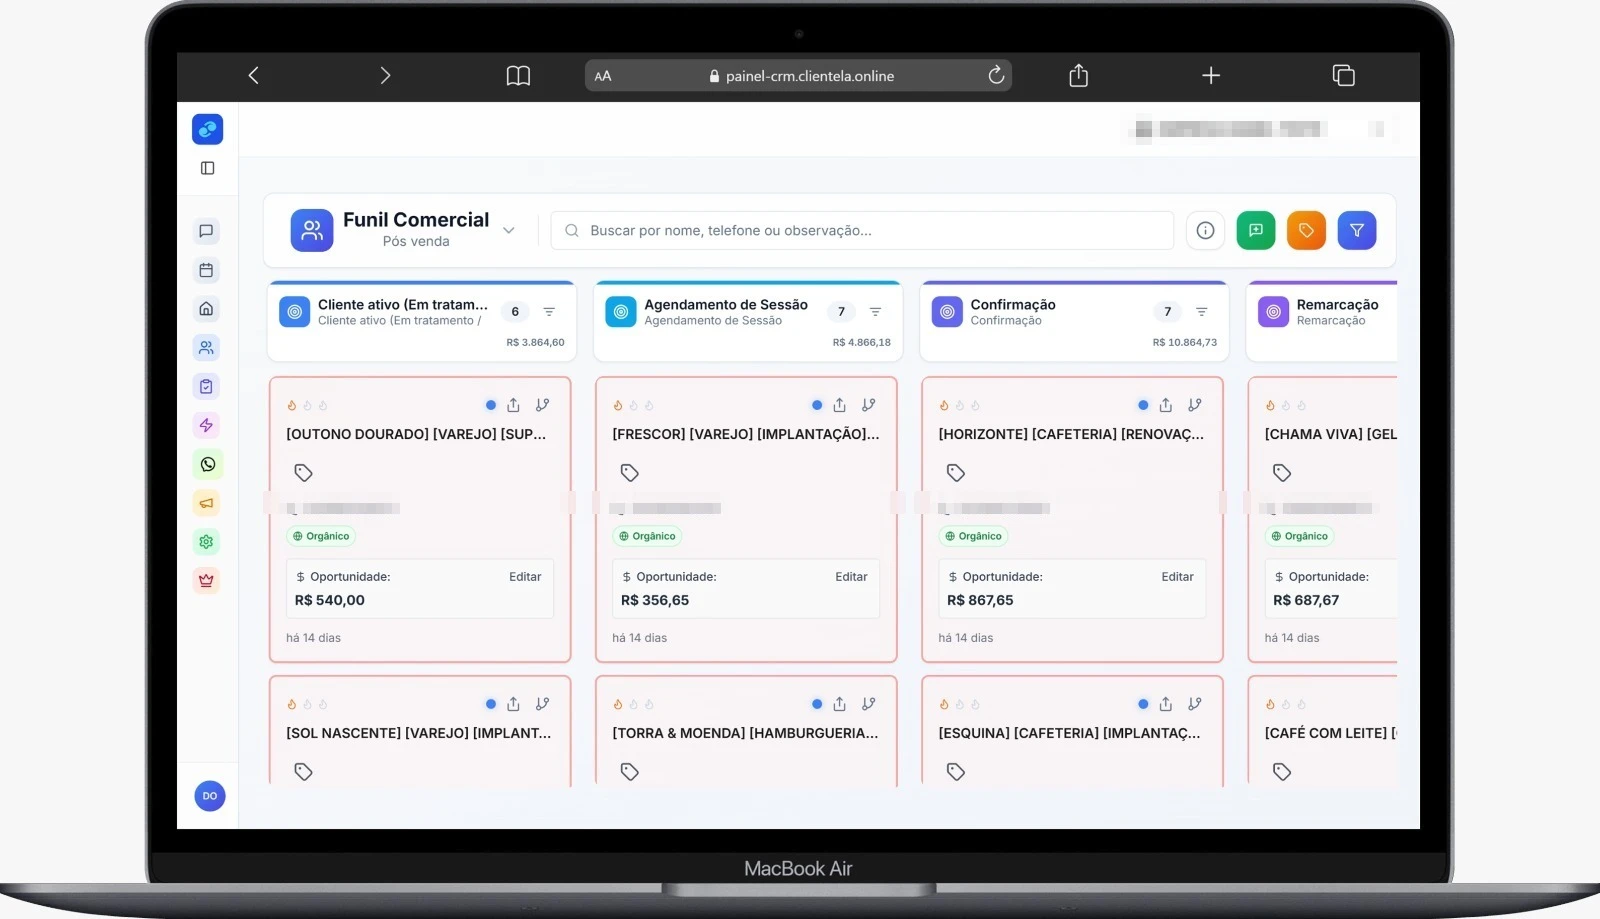Click Orgânico badge on FRESCOR card
This screenshot has height=919, width=1600.
click(x=647, y=536)
